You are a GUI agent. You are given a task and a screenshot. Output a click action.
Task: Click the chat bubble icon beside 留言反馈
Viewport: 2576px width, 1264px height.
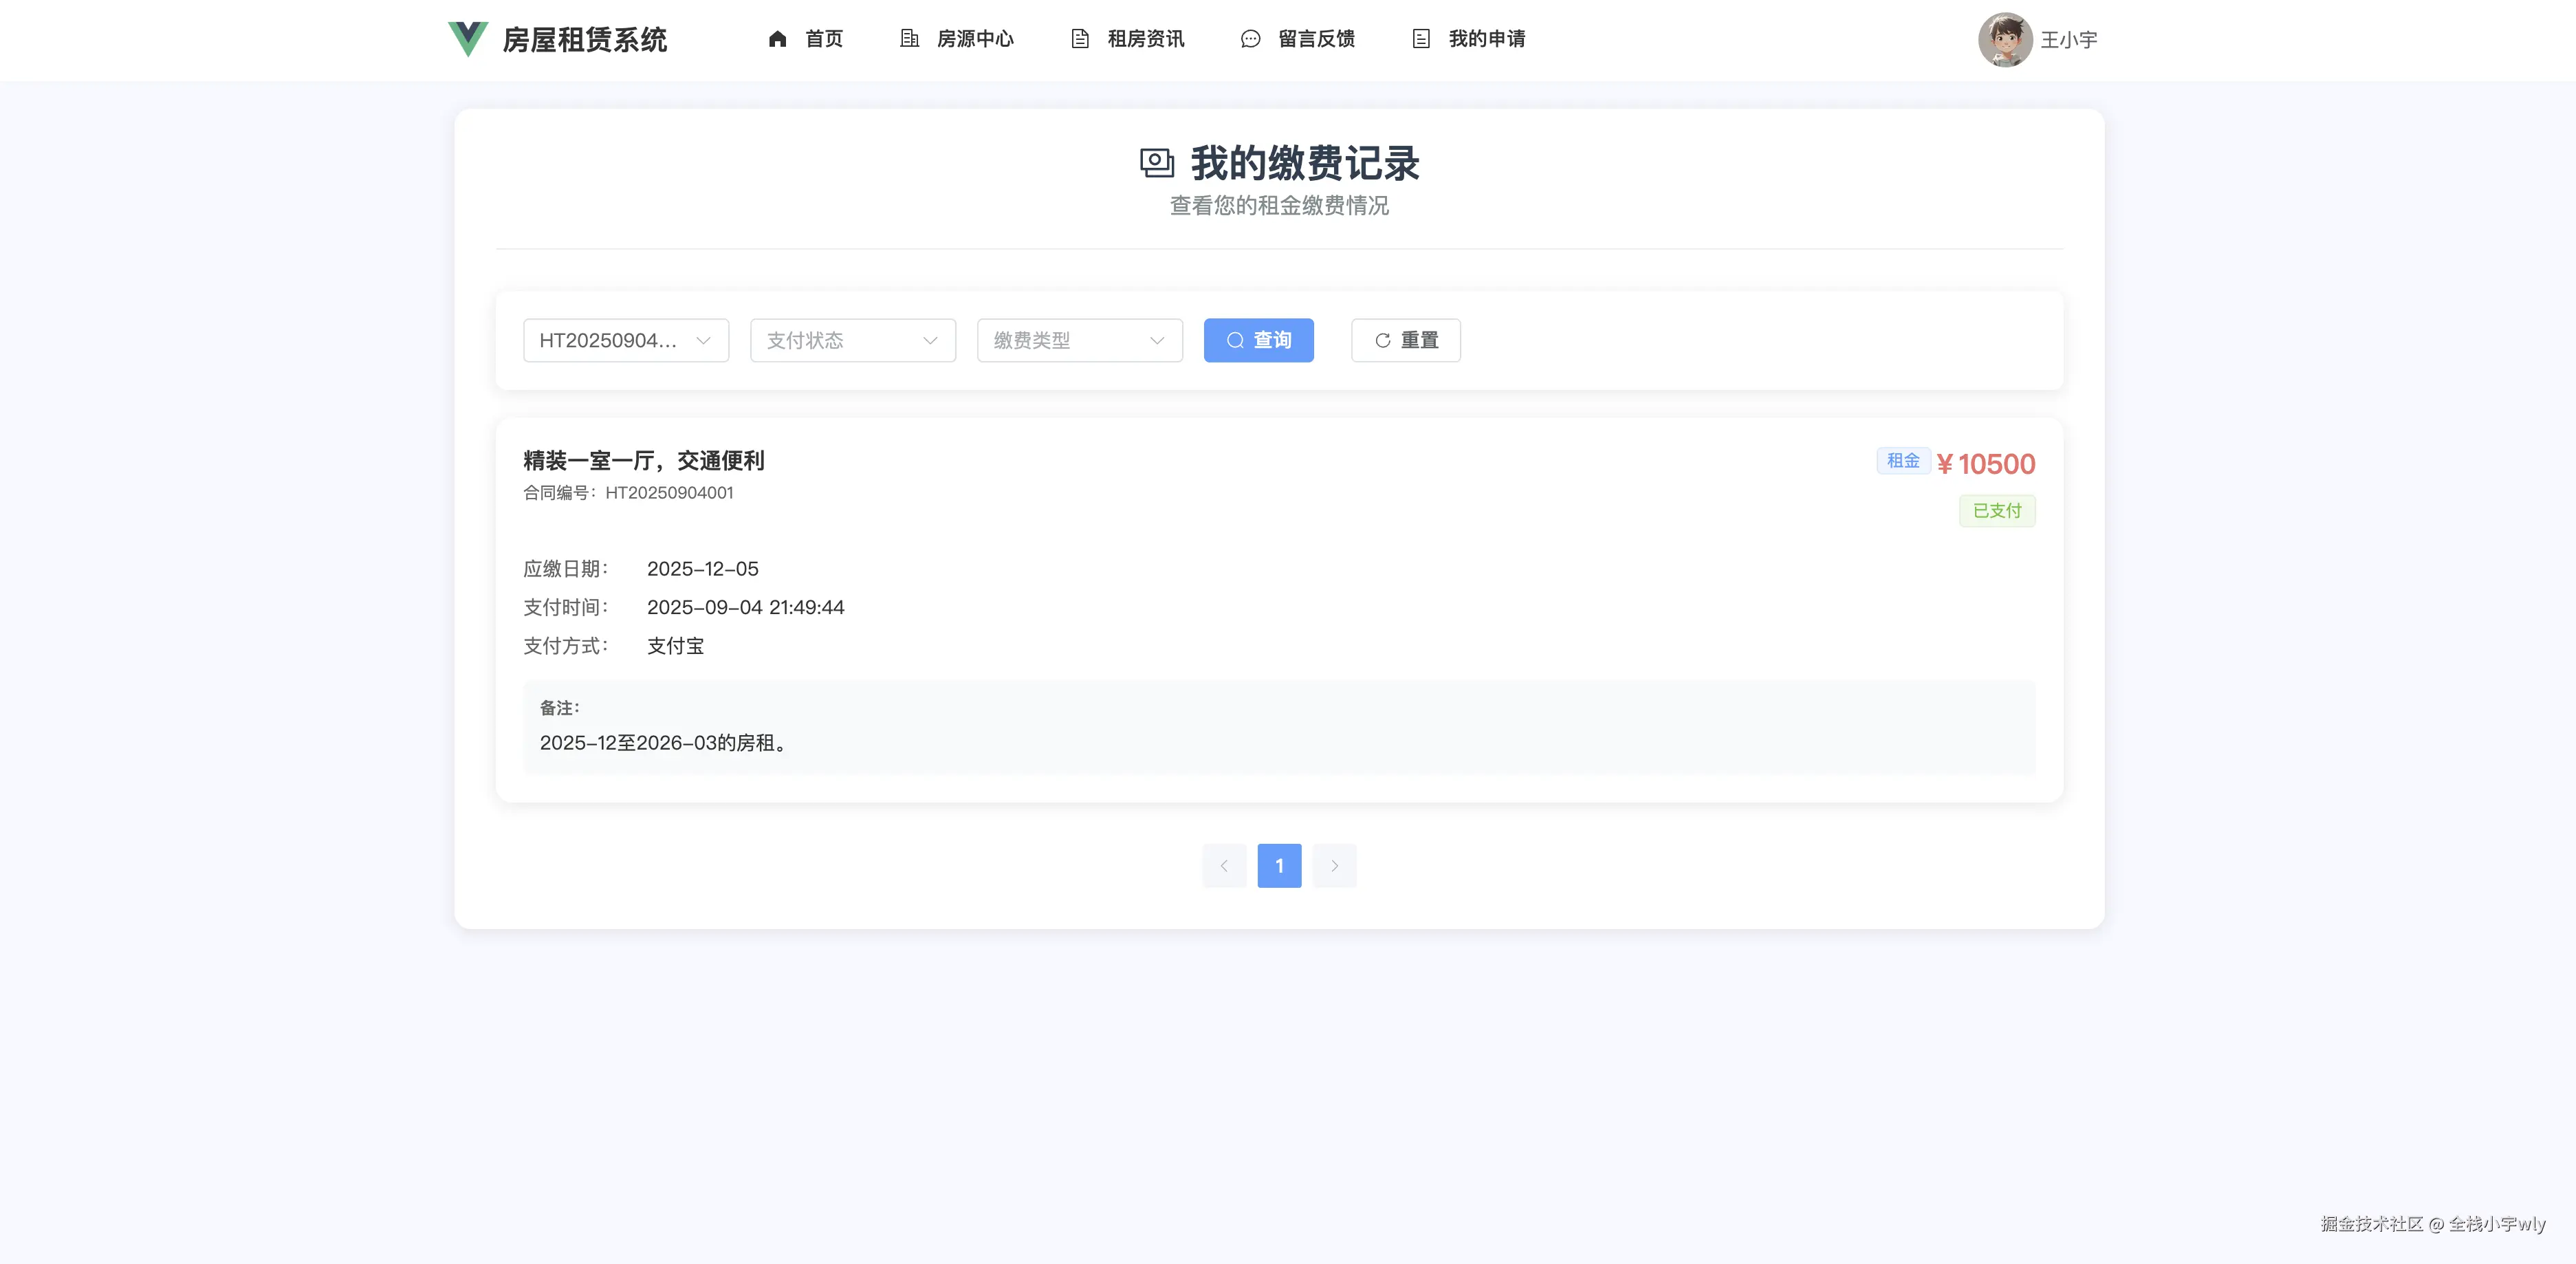click(x=1249, y=39)
